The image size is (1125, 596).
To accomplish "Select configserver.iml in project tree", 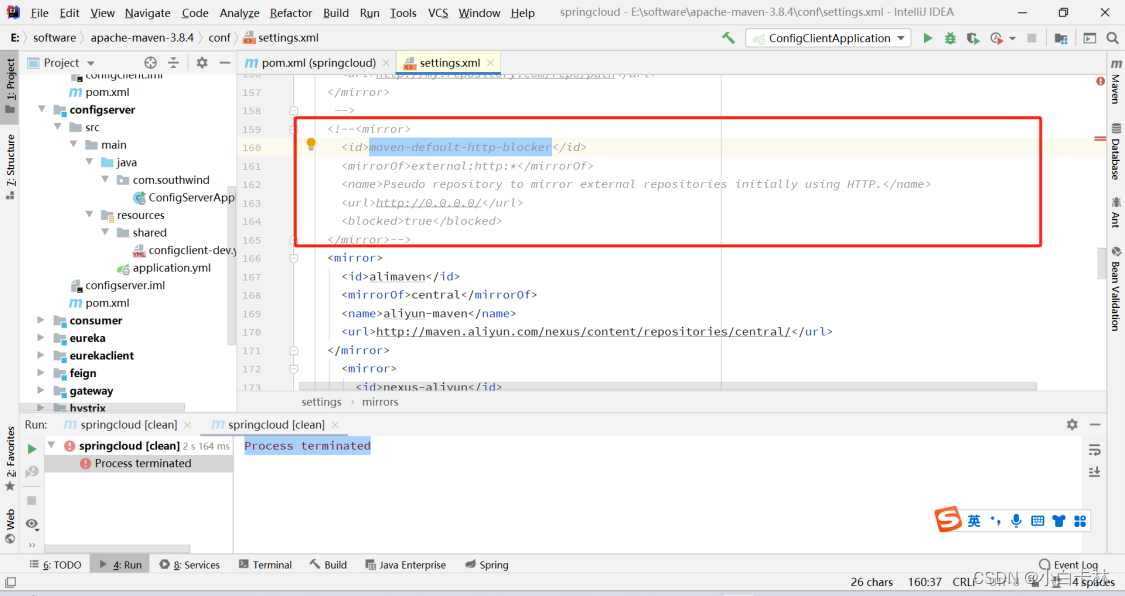I will point(125,285).
